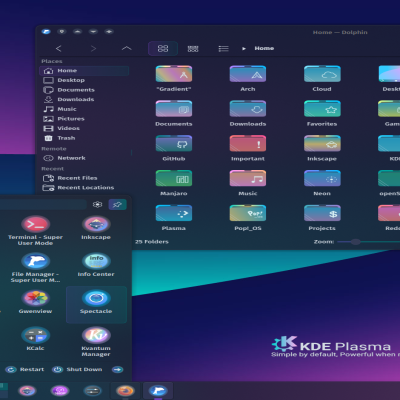
Task: Launch Terminal - Super User Mode
Action: [x=35, y=231]
